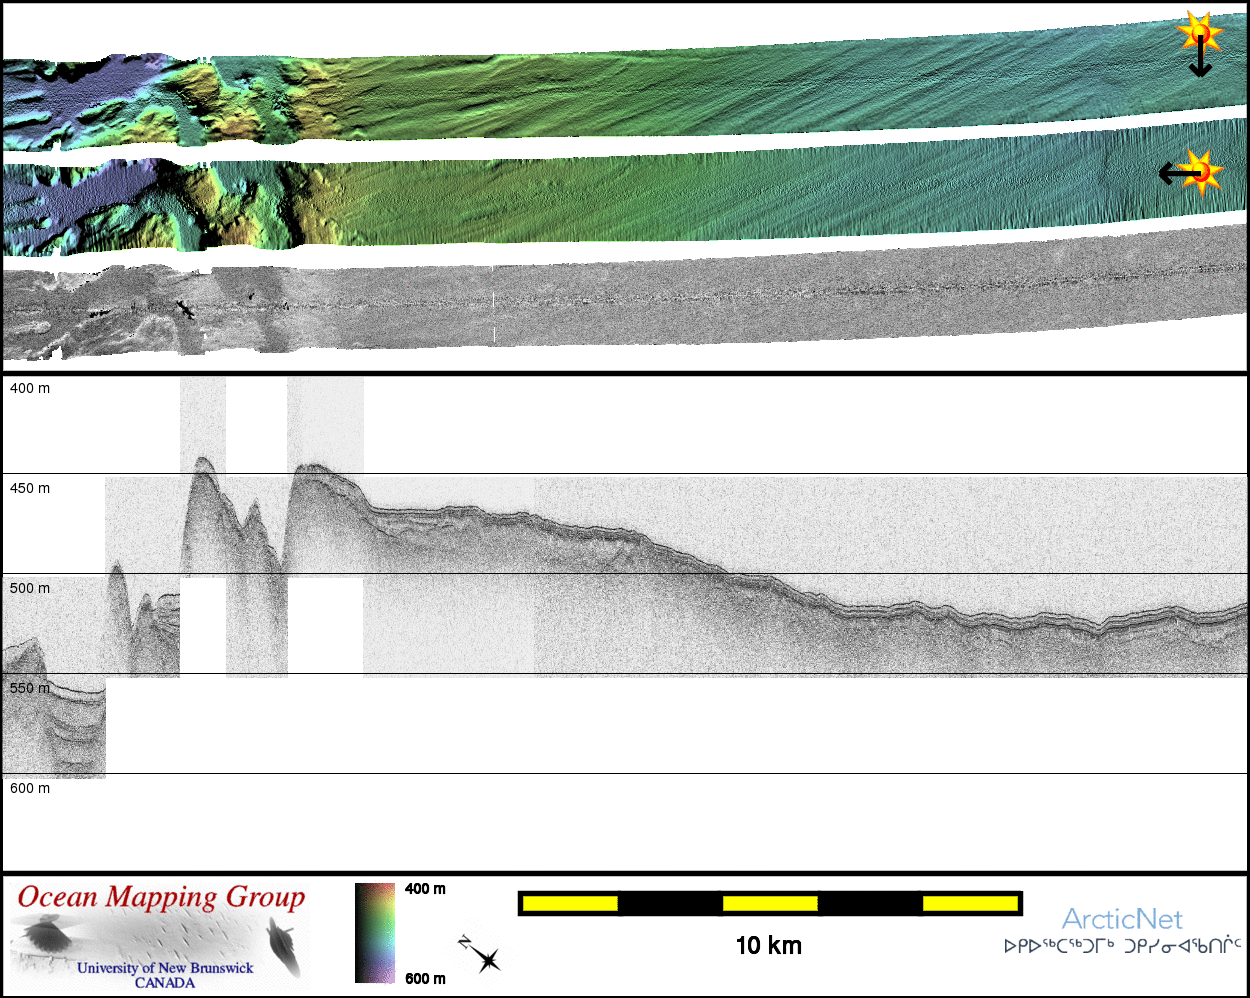The width and height of the screenshot is (1250, 998).
Task: Click the leftmost yellow scale bar segment
Action: (x=570, y=904)
